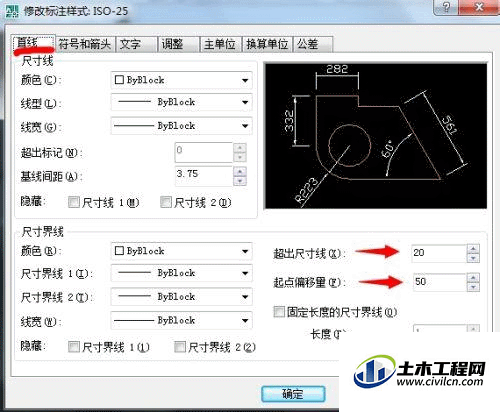Open extension line 颜色(R) dropdown
500x412 pixels.
click(x=181, y=251)
